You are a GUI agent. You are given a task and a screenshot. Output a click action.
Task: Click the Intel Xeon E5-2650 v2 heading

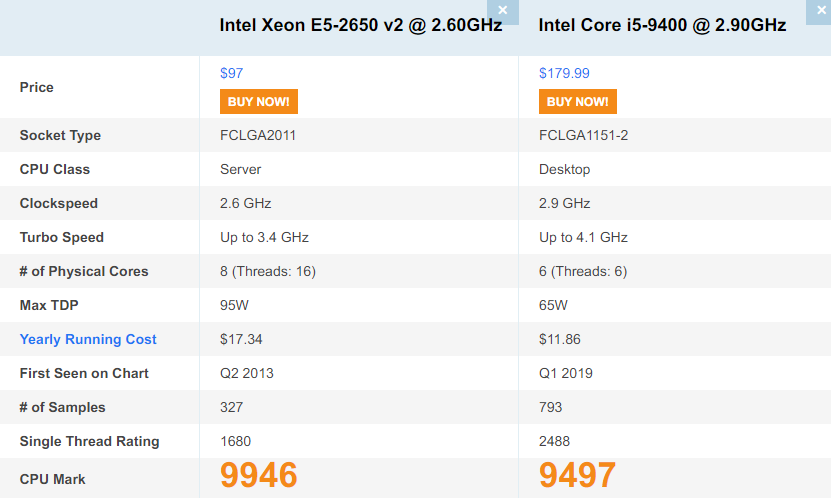click(361, 25)
